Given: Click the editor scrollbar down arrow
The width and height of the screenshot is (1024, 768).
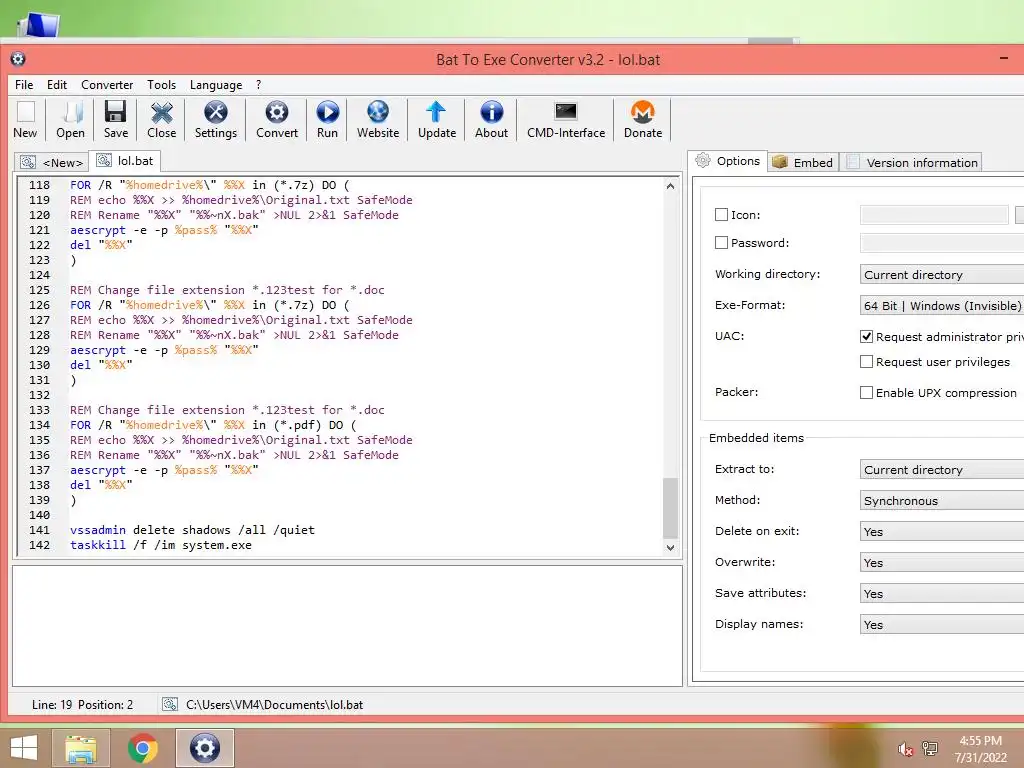Looking at the screenshot, I should tap(670, 547).
